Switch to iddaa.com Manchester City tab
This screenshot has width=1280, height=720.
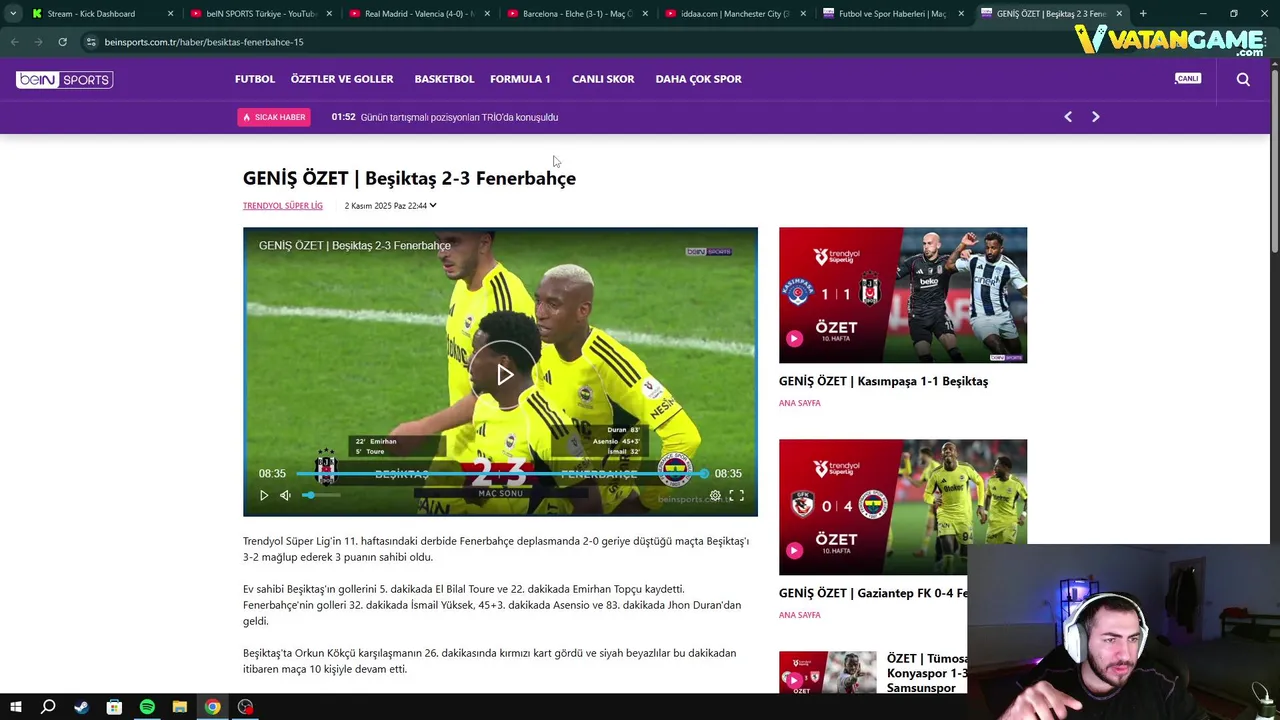pyautogui.click(x=736, y=14)
